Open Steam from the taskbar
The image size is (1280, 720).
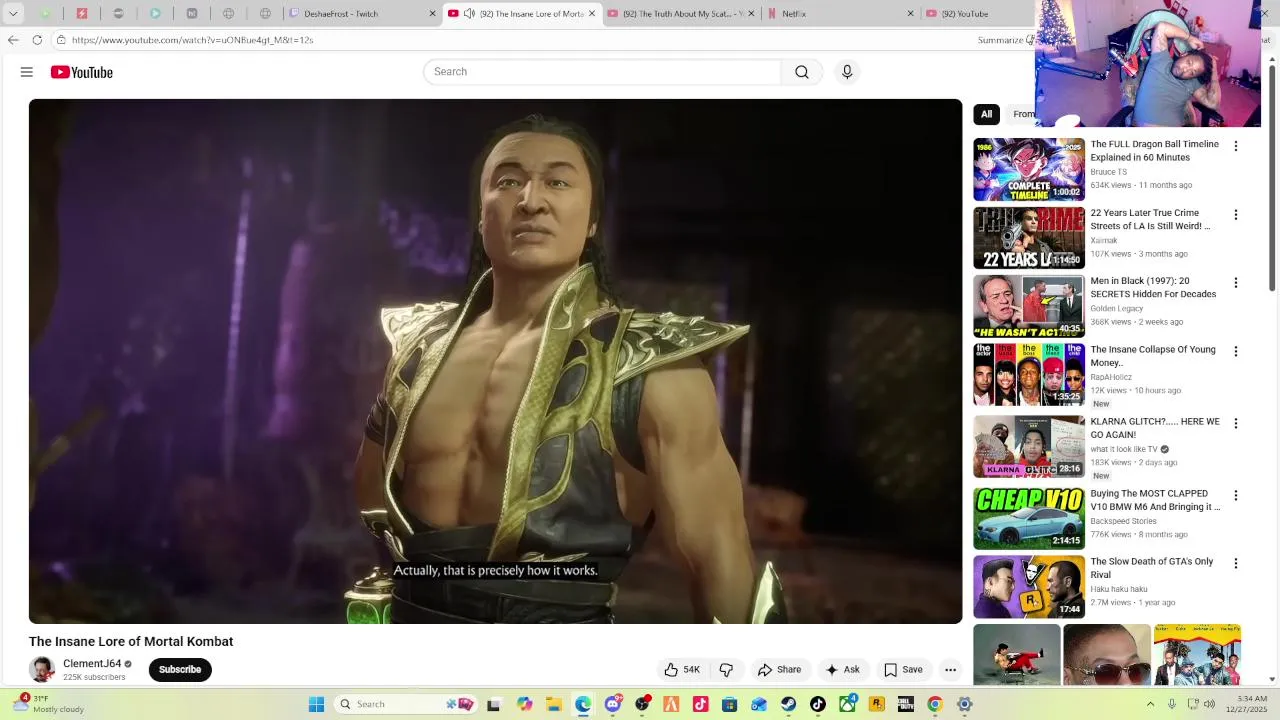pos(789,704)
